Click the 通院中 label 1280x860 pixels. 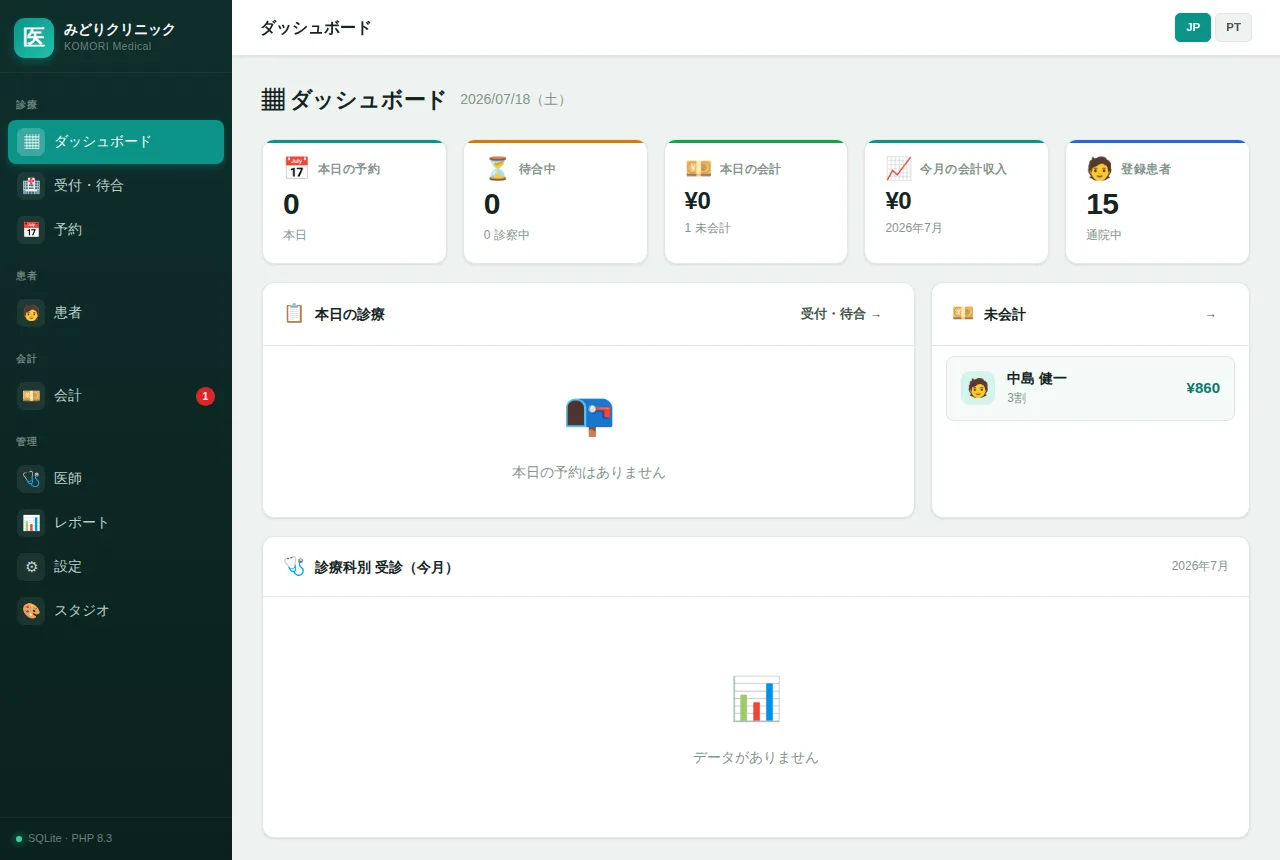tap(1104, 235)
